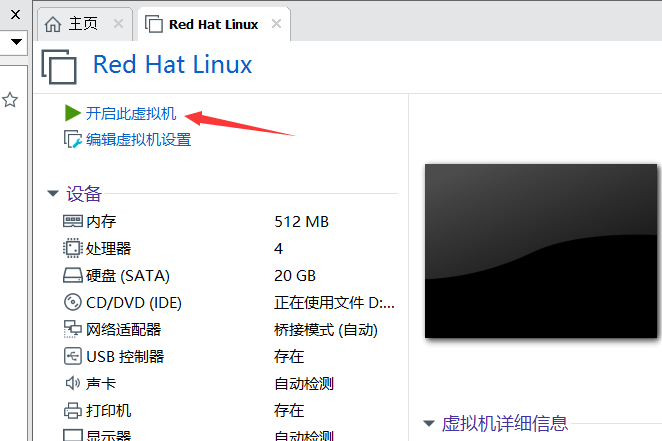Click 开启此虚拟机 to power on VM
The height and width of the screenshot is (441, 662).
point(131,114)
